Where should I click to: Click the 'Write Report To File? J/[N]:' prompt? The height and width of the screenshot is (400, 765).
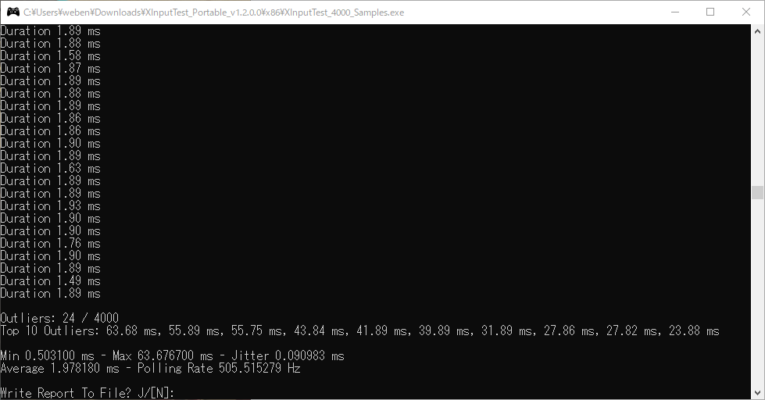pyautogui.click(x=87, y=393)
